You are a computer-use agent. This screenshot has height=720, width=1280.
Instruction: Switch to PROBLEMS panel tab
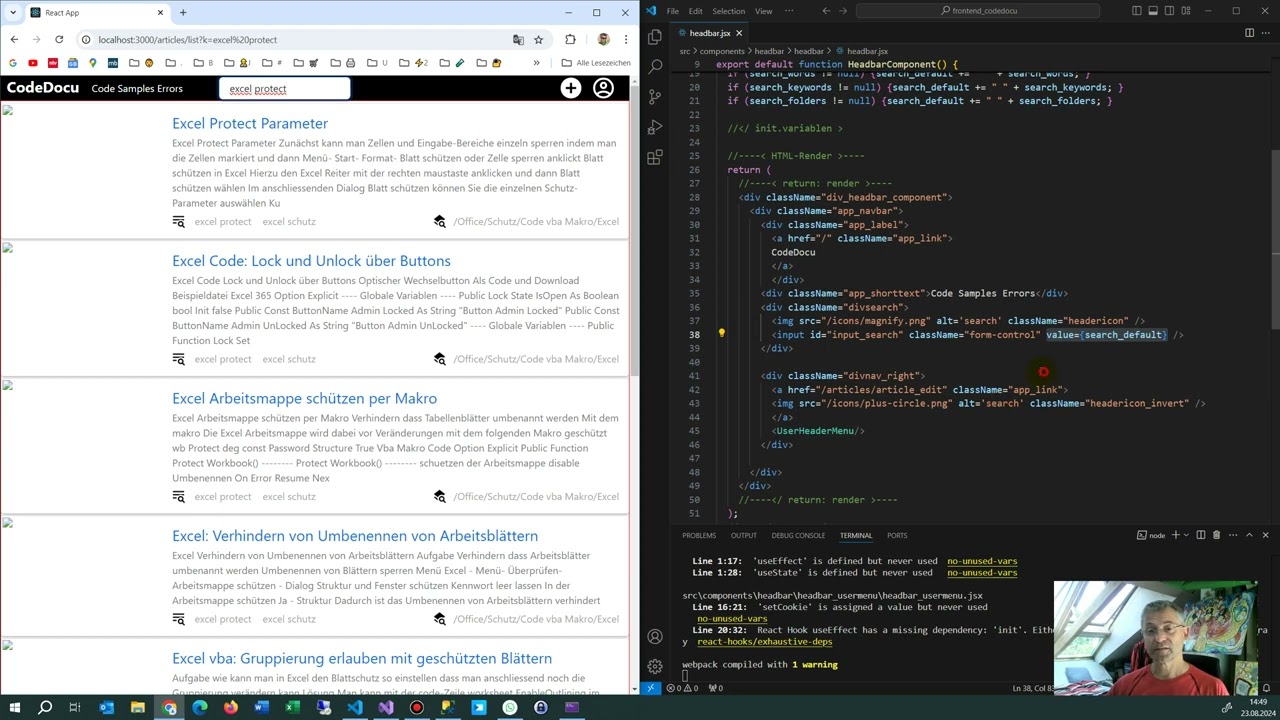(x=699, y=535)
